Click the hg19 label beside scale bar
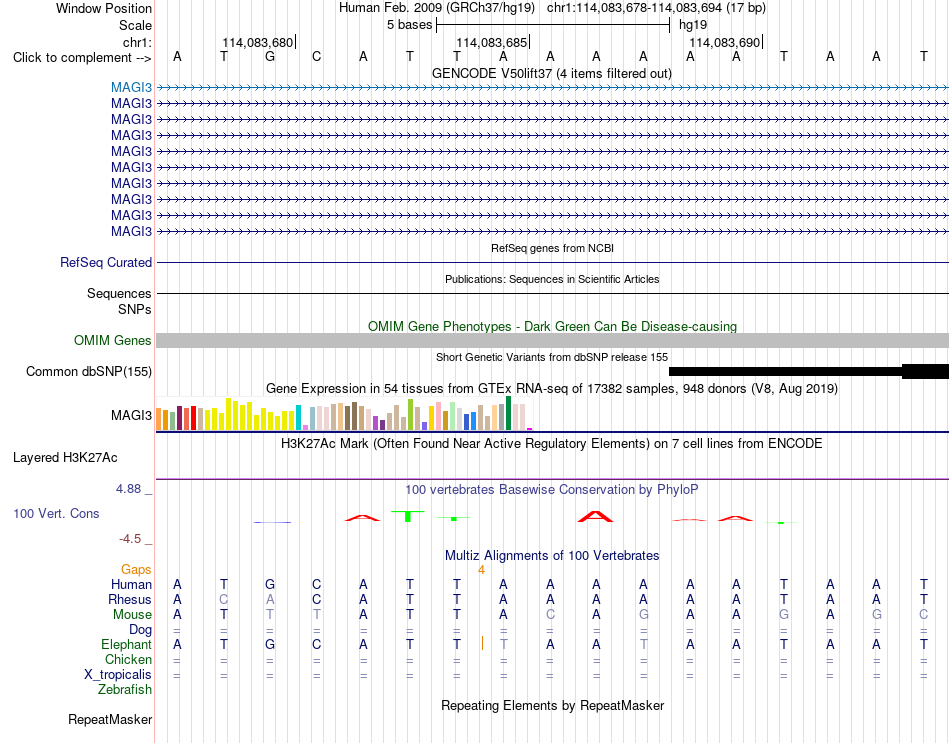This screenshot has height=743, width=950. [693, 25]
